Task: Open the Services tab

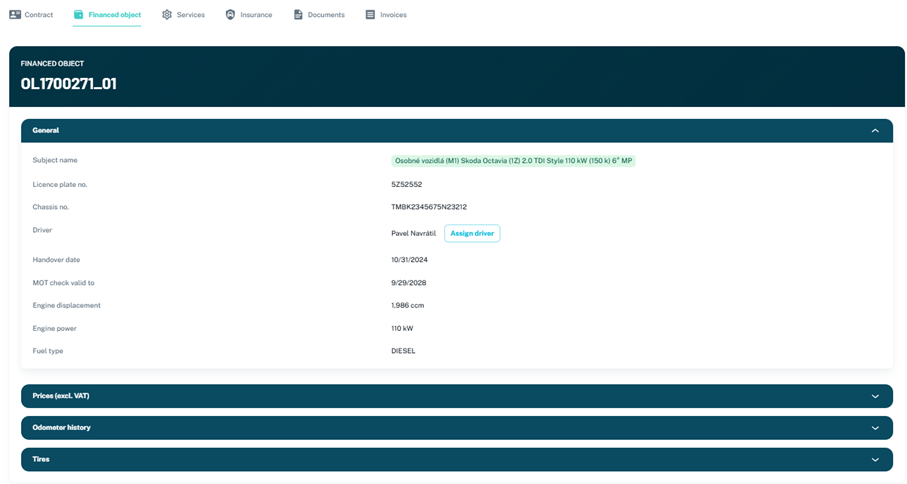Action: (190, 15)
